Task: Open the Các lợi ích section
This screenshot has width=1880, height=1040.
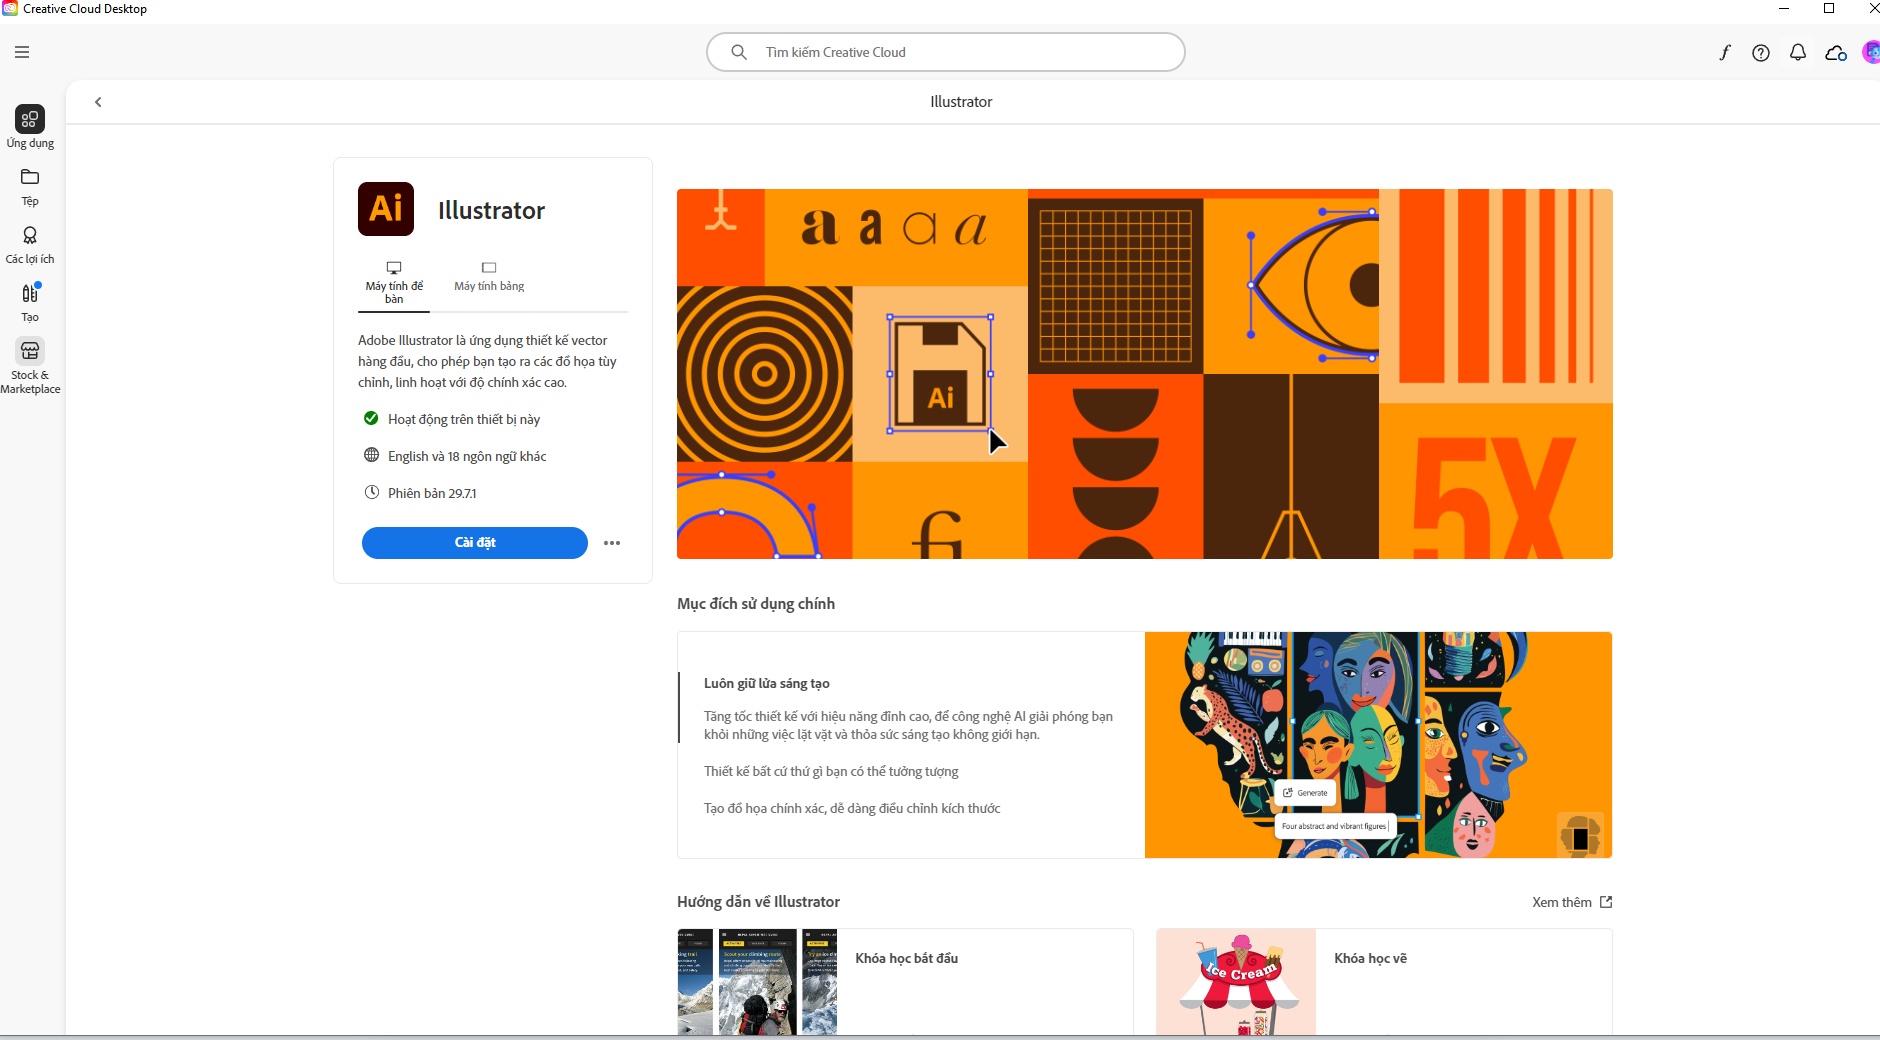Action: tap(30, 244)
